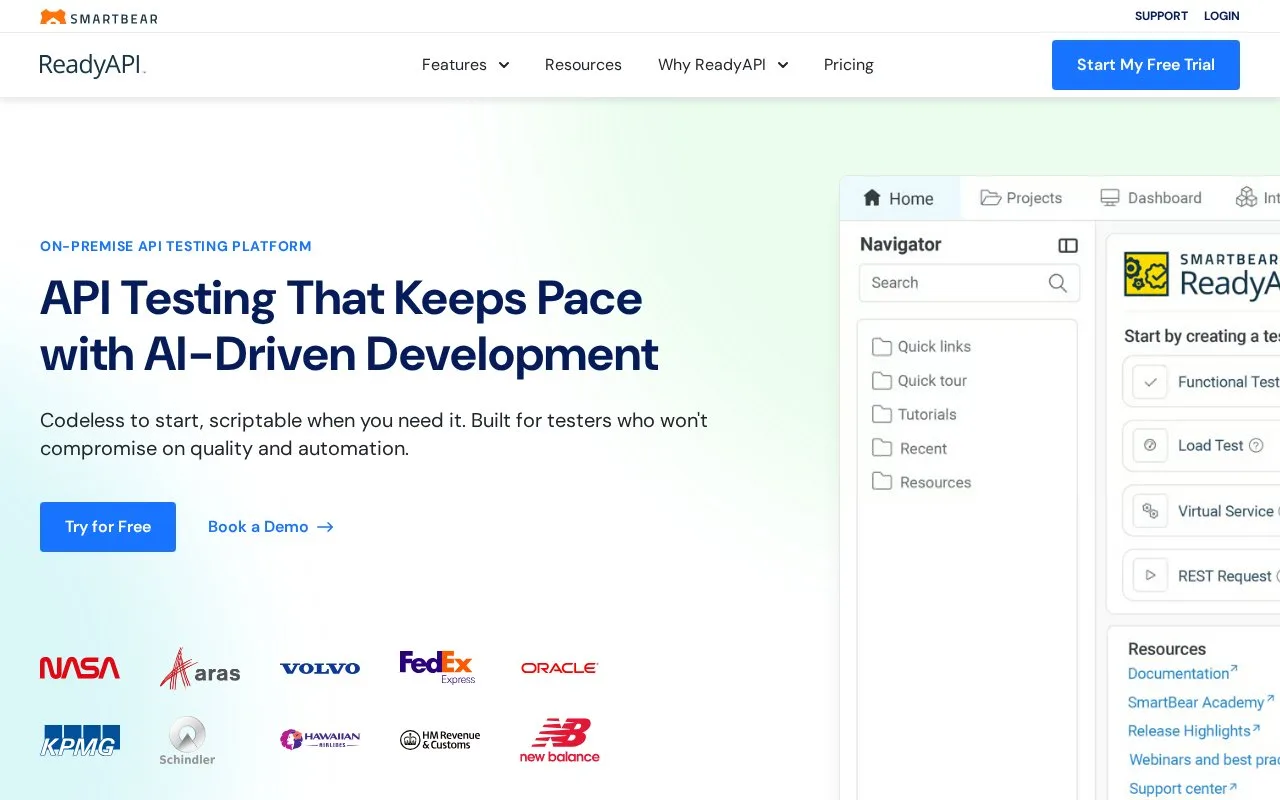Choose the Functional Test option
Viewport: 1280px width, 800px height.
click(x=1203, y=382)
